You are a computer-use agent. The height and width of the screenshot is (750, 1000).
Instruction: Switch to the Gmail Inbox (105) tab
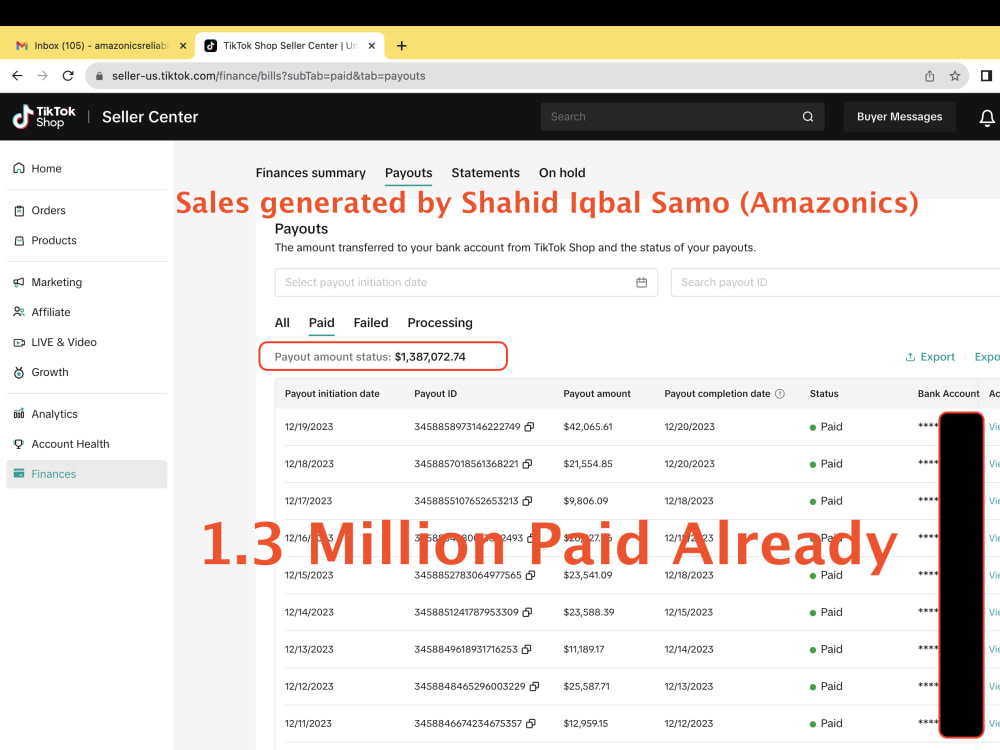pyautogui.click(x=102, y=46)
